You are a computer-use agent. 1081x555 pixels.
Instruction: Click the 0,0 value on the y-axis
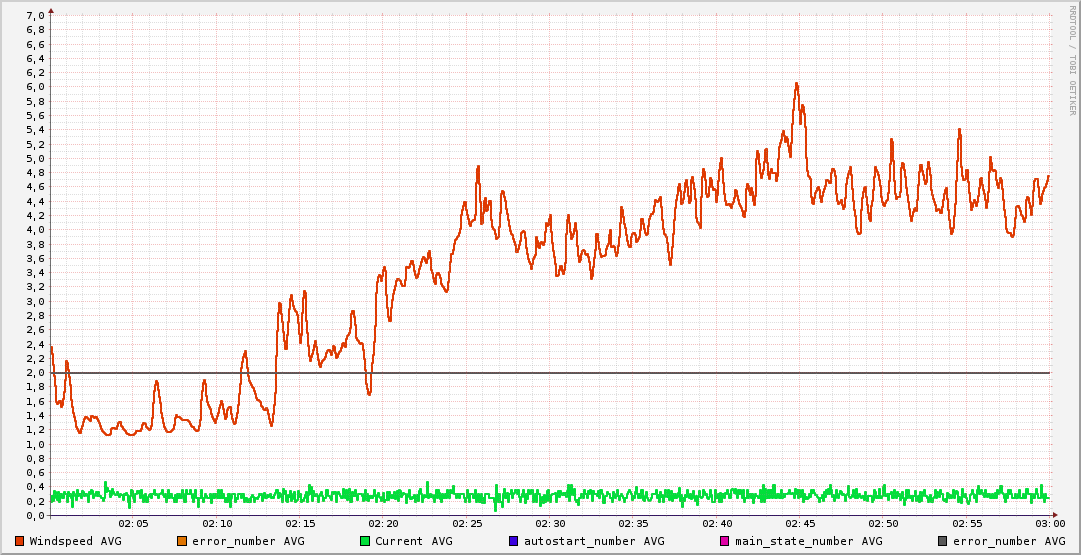(34, 516)
